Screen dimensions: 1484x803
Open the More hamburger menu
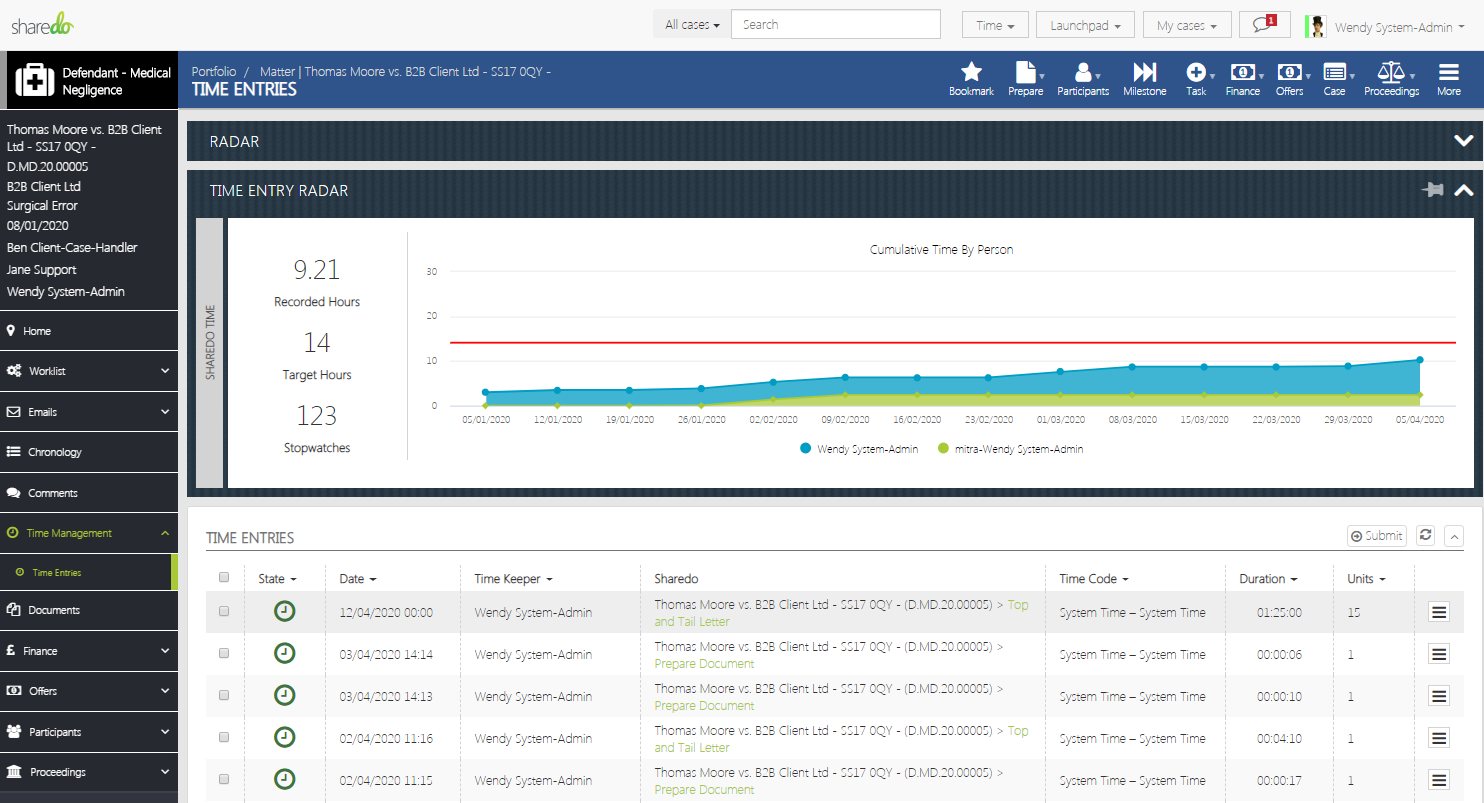[1448, 73]
